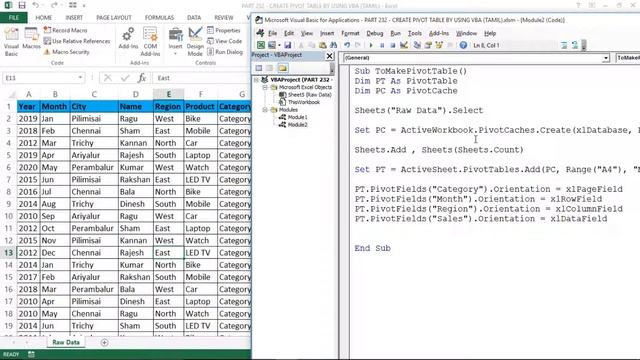The image size is (640, 360).
Task: Select cell A1 Year header
Action: (28, 107)
